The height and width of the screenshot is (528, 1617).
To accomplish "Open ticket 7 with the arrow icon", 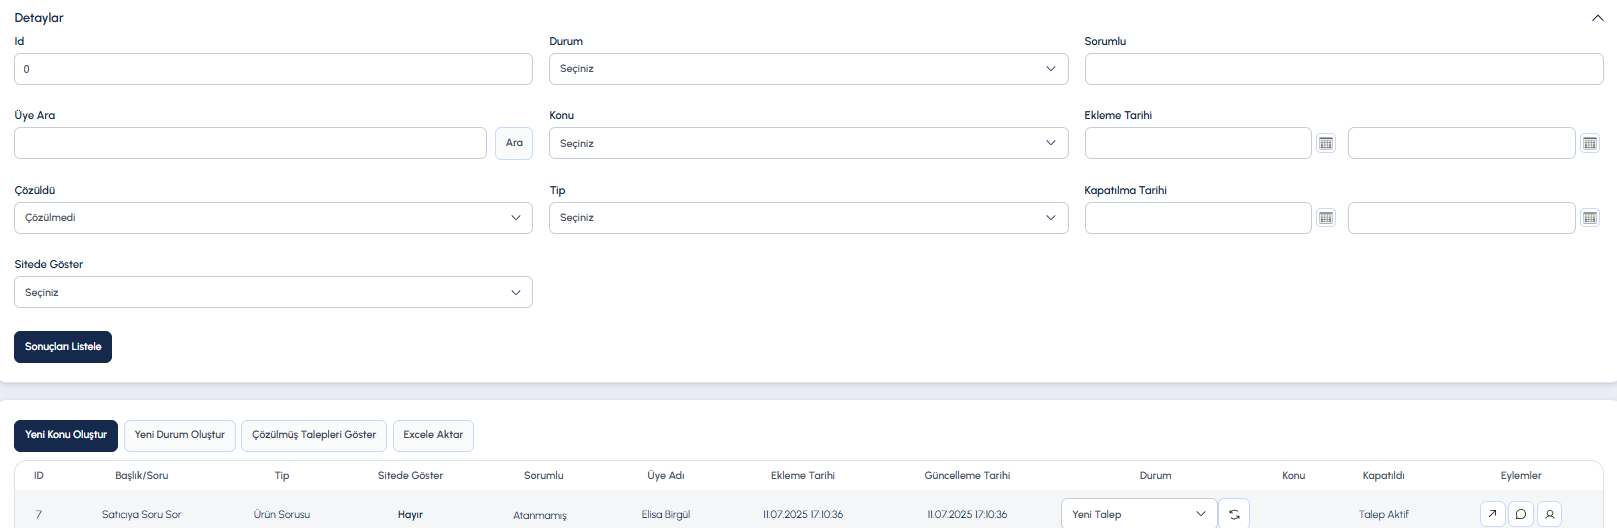I will (1492, 514).
